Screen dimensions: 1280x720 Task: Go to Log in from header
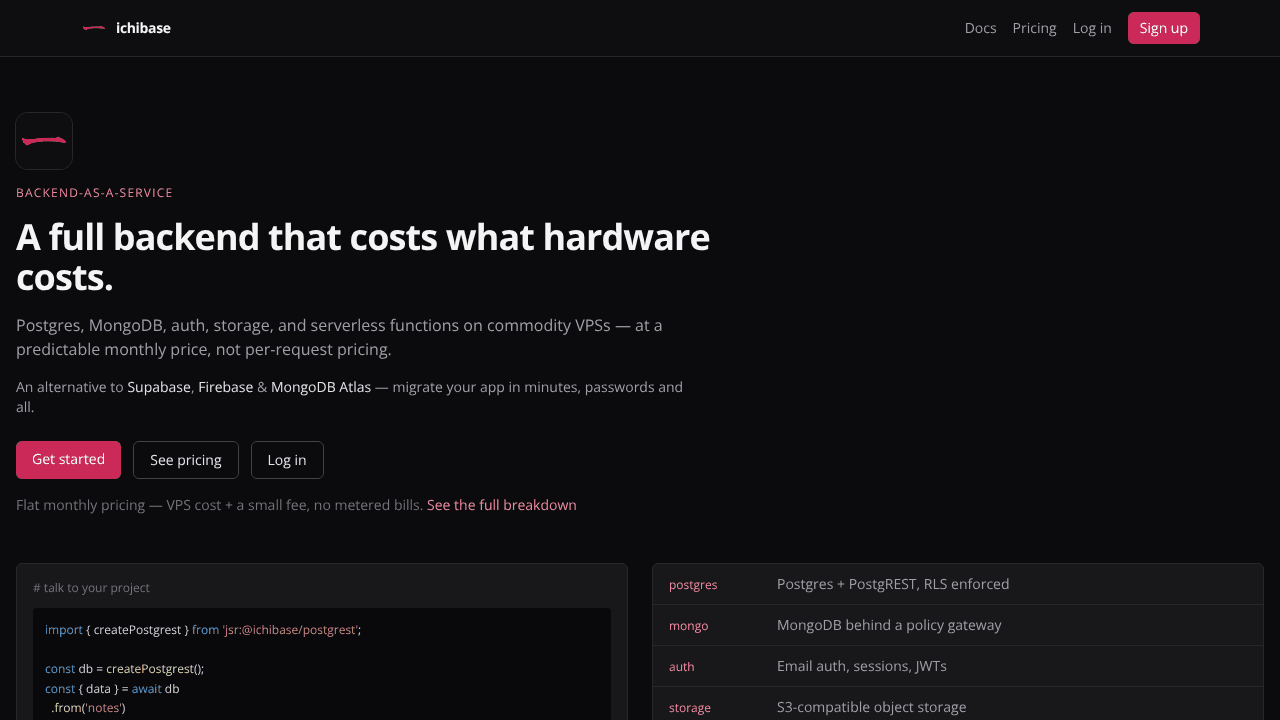click(x=1092, y=28)
